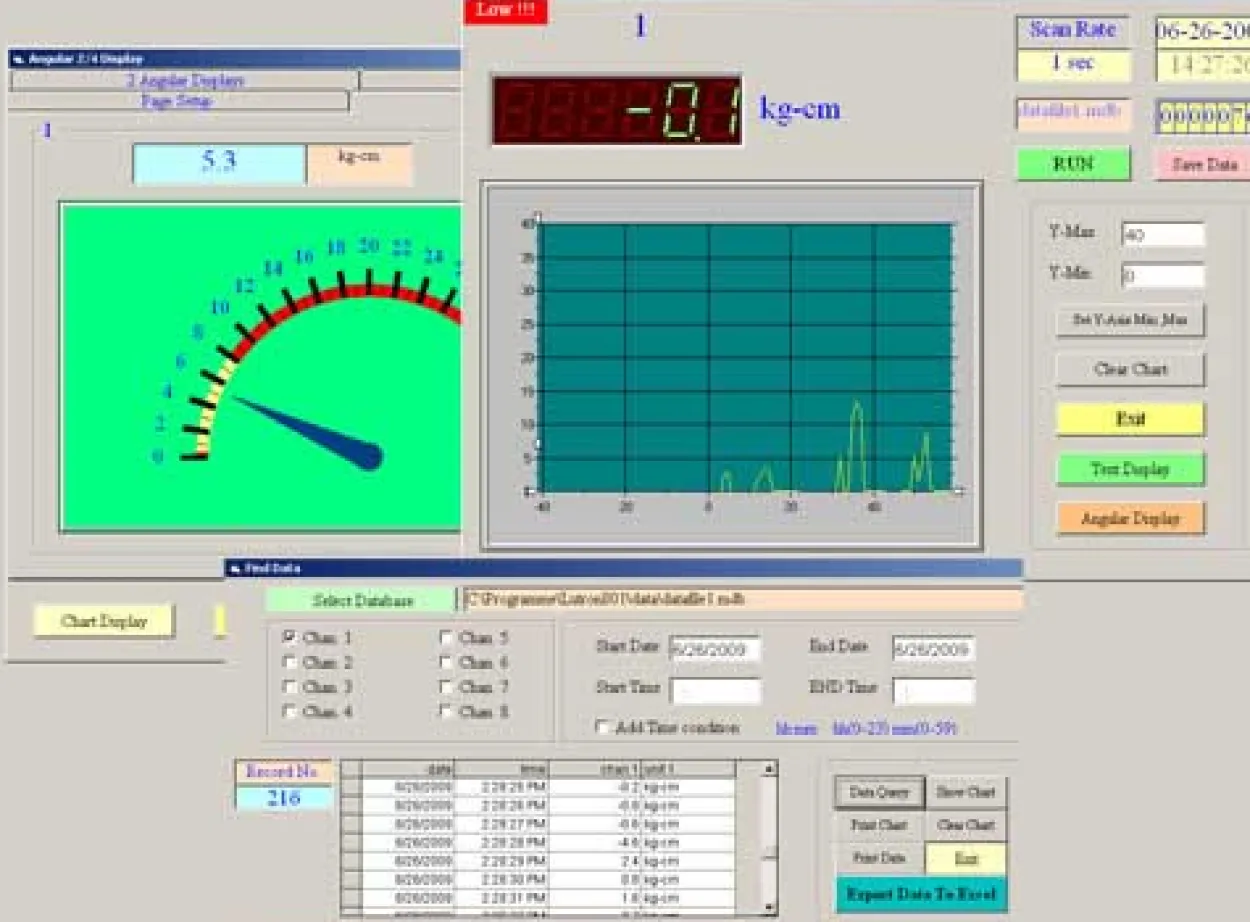The height and width of the screenshot is (922, 1250).
Task: Tick the Chan. 3 checkbox
Action: click(290, 687)
